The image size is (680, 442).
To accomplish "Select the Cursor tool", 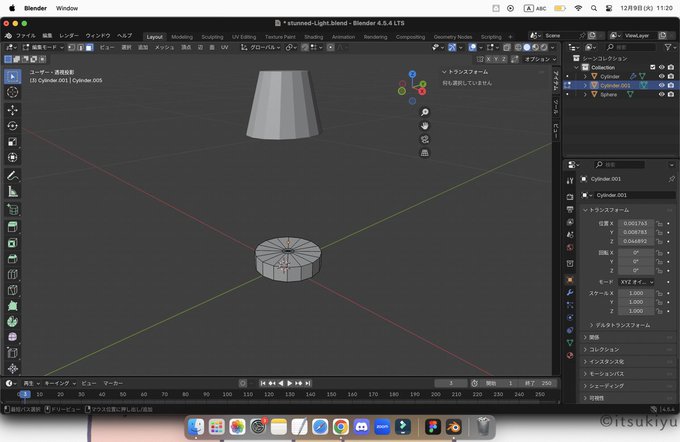I will 13,92.
